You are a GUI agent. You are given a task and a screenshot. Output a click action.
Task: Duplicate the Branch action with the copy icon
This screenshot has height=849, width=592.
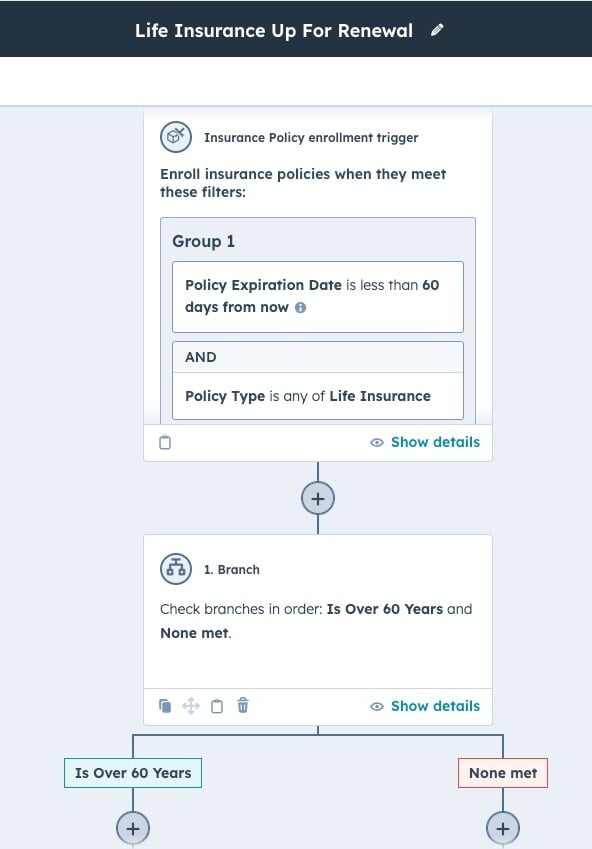tap(165, 706)
